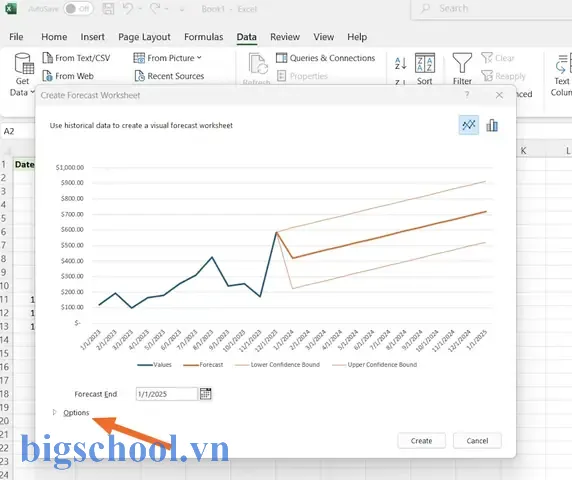Toggle the AutoSave switch

[x=78, y=9]
